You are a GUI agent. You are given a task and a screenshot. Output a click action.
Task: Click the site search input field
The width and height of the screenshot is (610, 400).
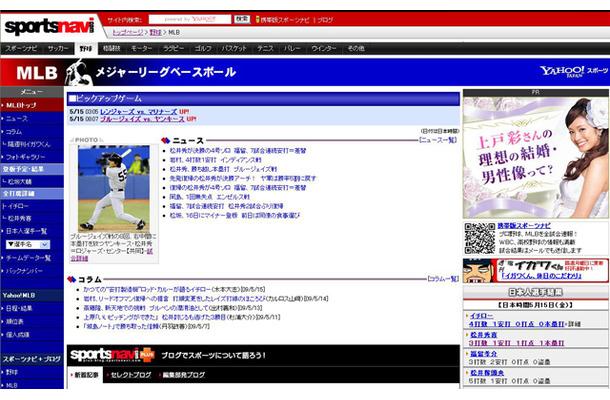[189, 19]
